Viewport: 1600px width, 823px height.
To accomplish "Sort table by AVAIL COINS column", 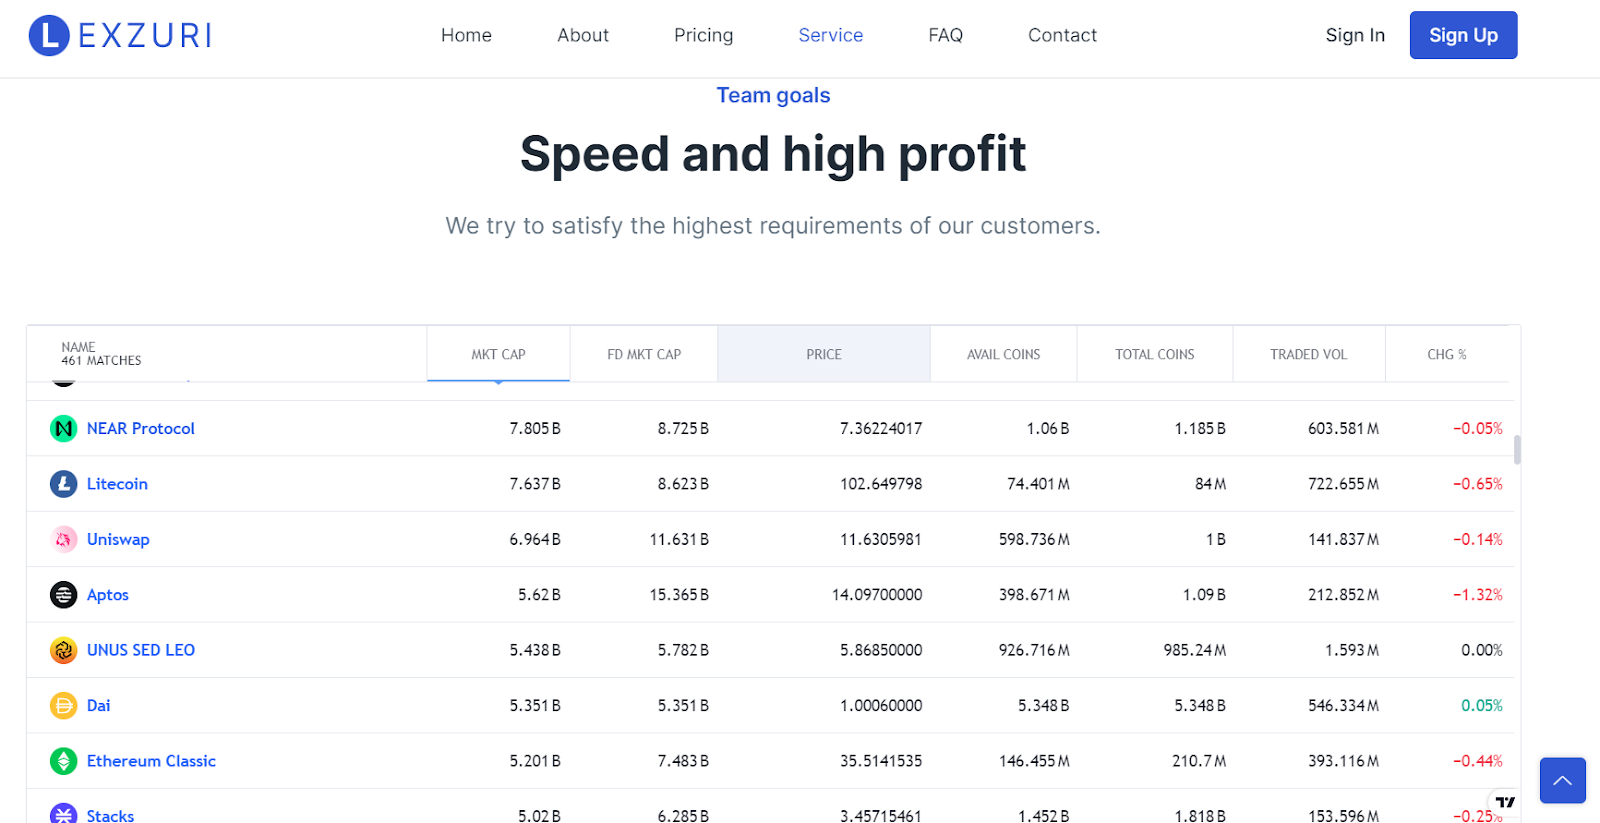I will click(1003, 354).
